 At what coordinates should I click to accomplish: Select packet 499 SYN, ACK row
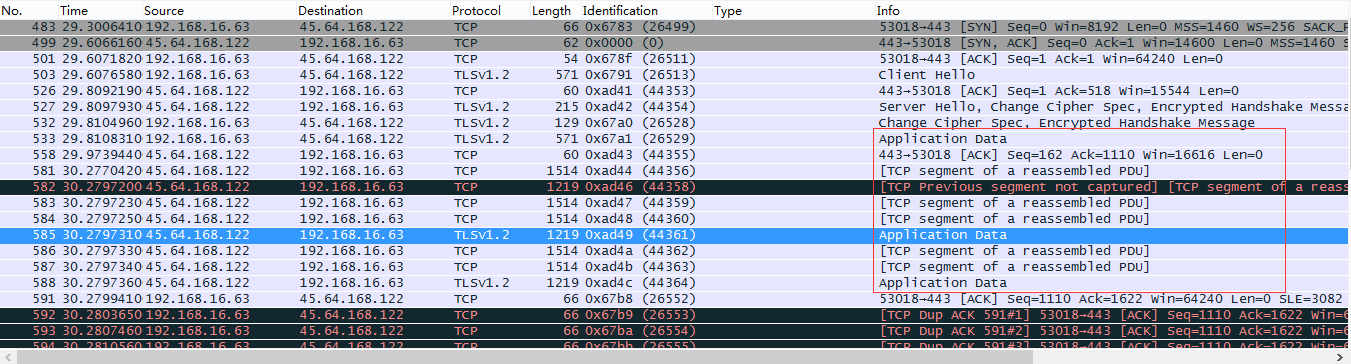[x=675, y=43]
